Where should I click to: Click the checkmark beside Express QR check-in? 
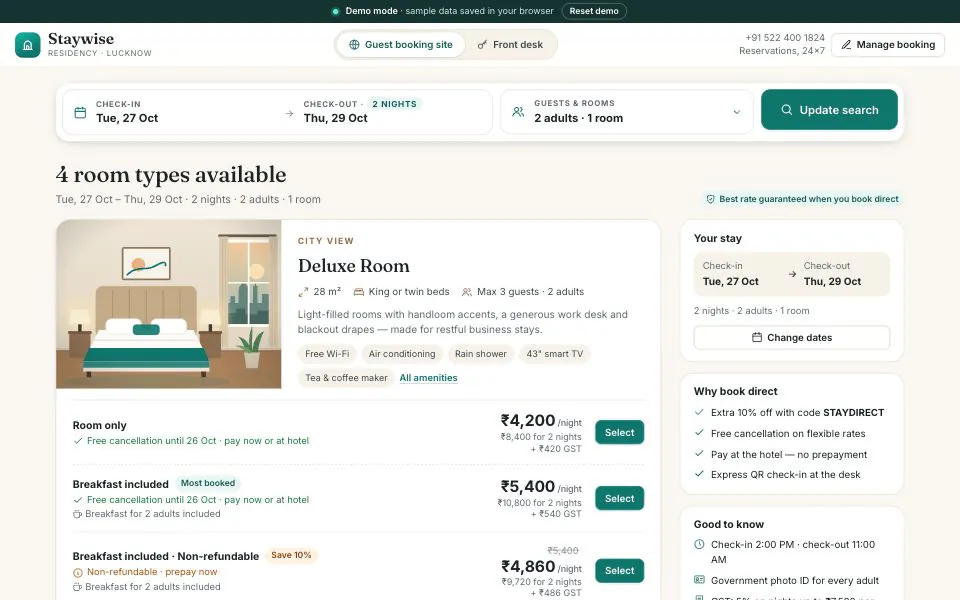click(x=699, y=474)
